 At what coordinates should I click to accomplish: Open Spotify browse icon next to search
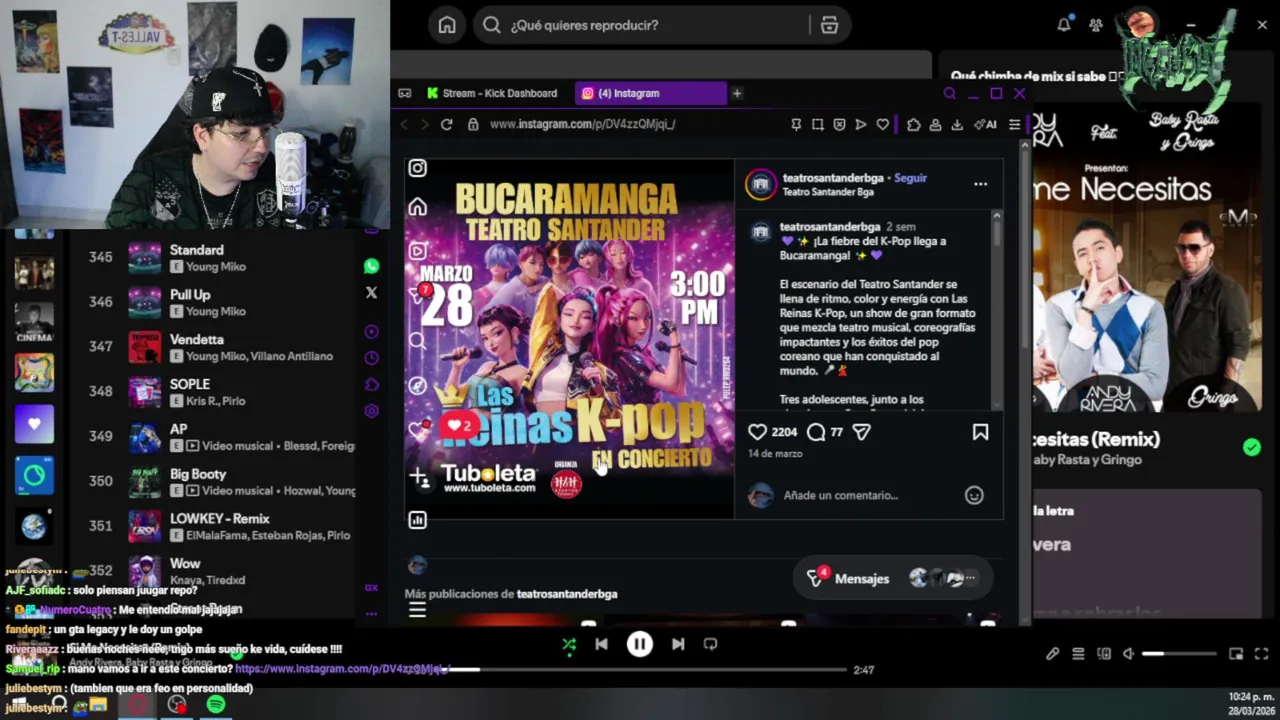point(829,25)
